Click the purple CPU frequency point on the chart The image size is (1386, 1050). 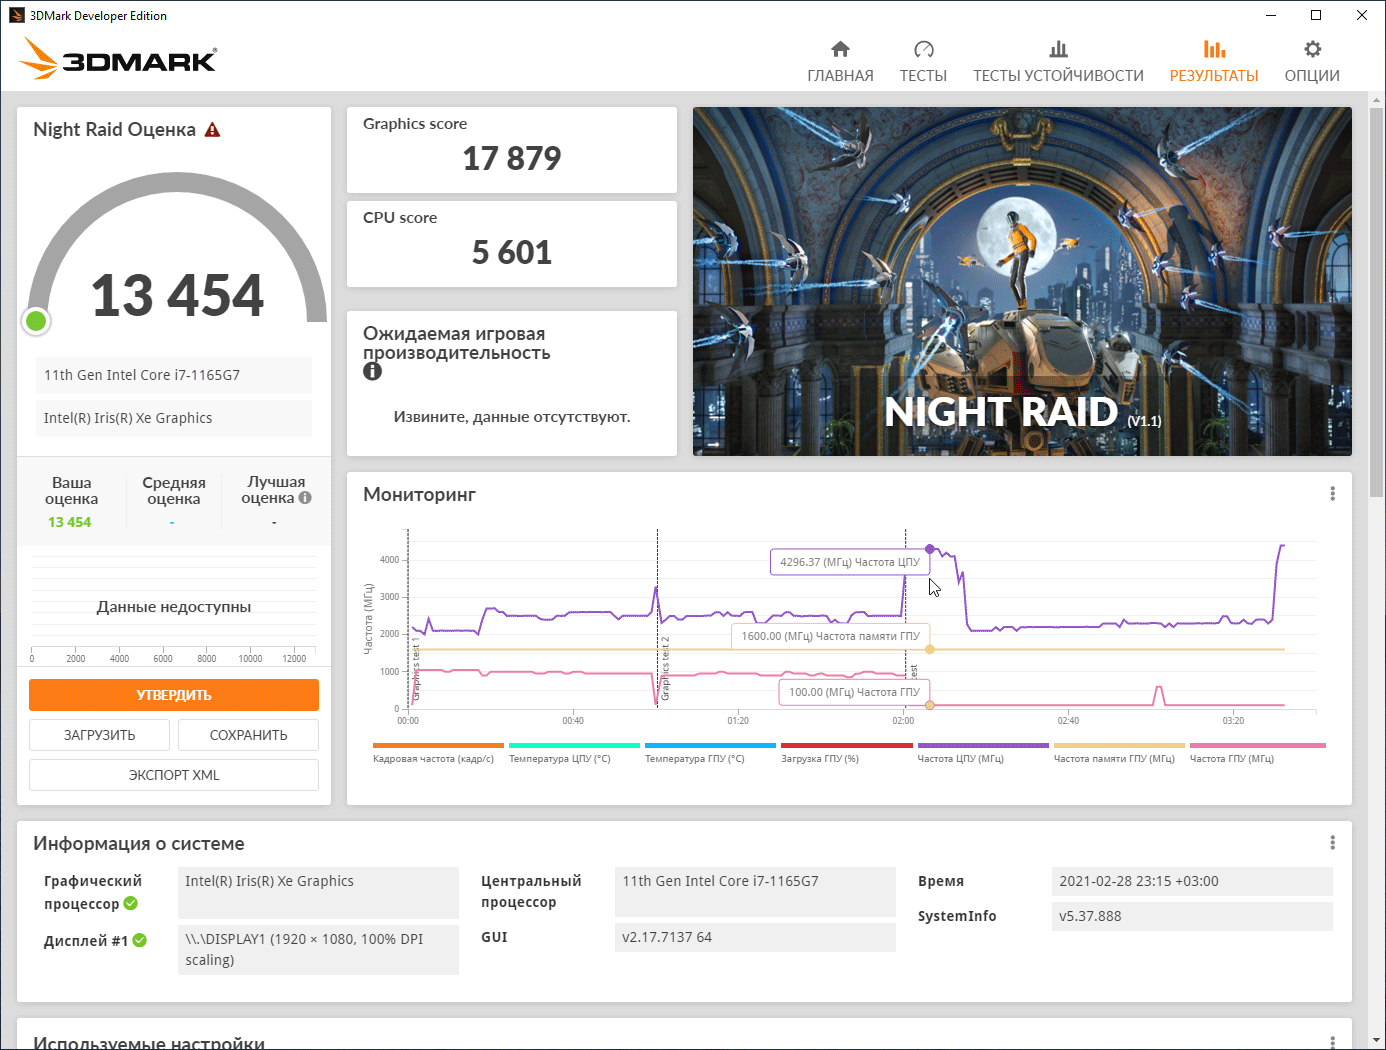tap(930, 549)
